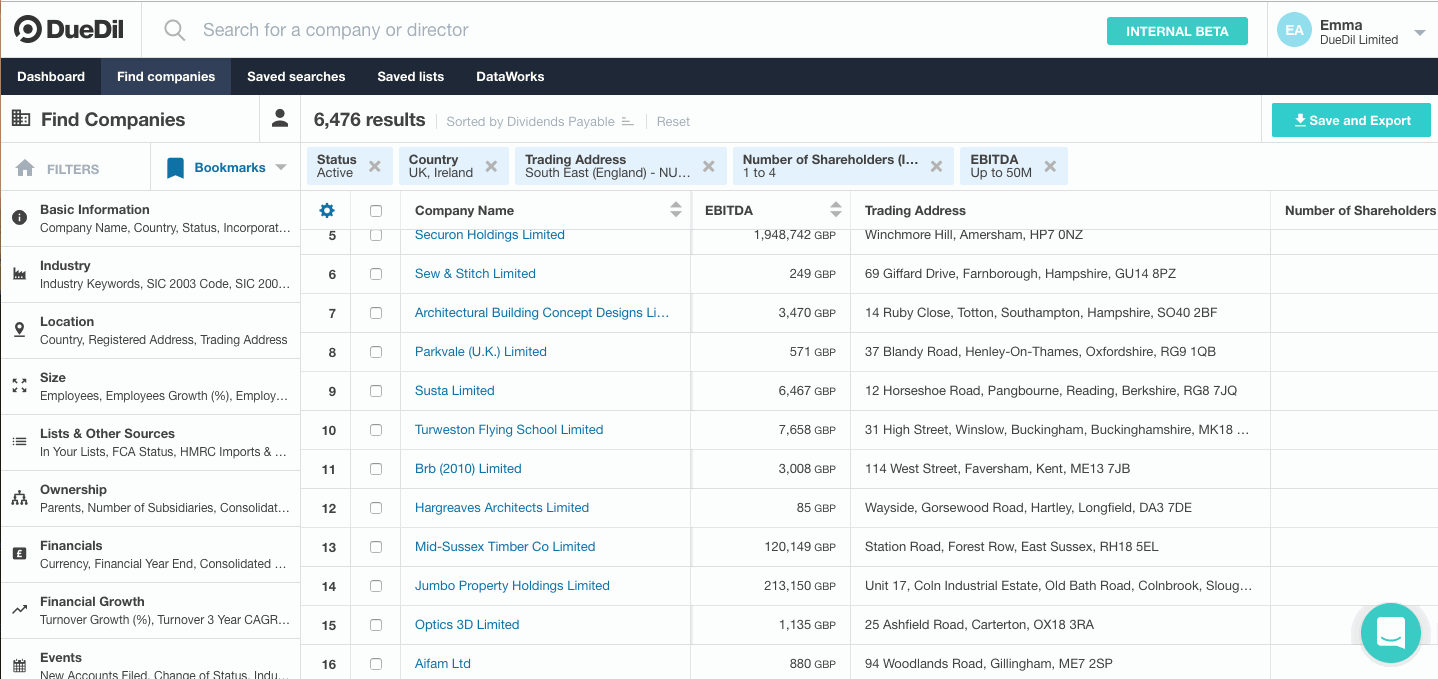This screenshot has width=1438, height=679.
Task: Select the Brb (2010) Limited checkbox
Action: point(376,469)
